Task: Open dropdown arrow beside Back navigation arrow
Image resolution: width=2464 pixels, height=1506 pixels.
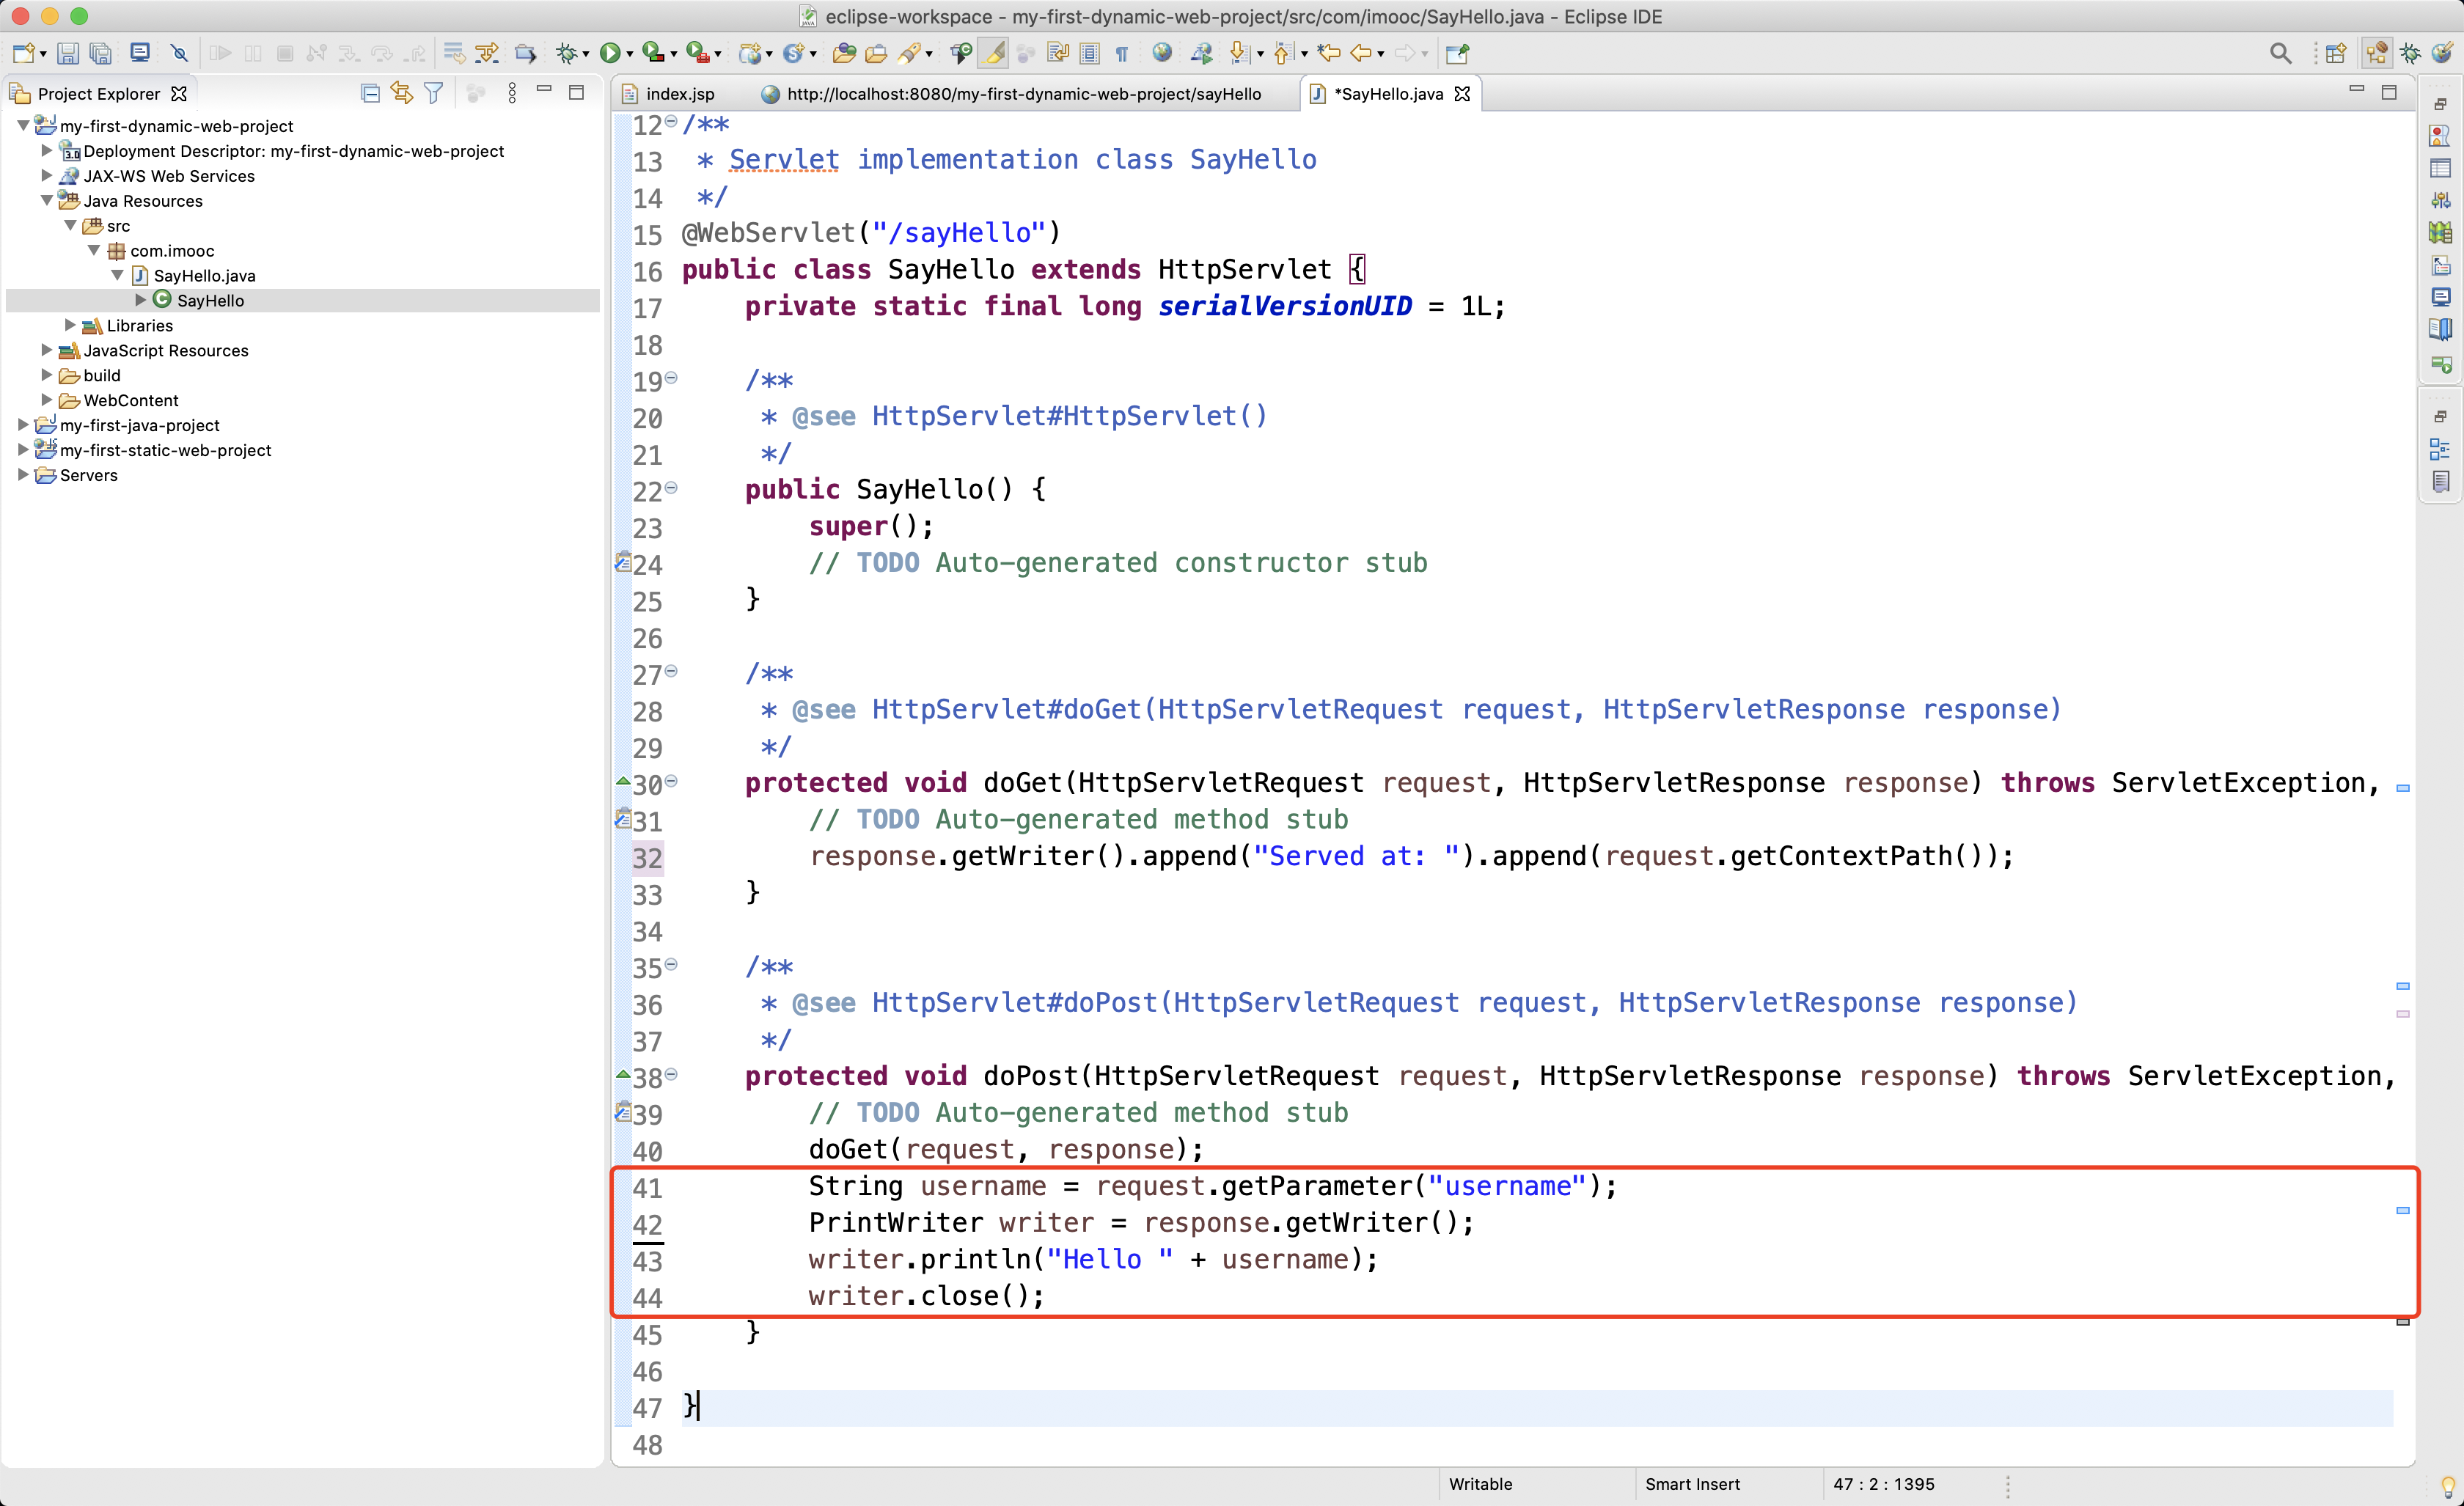Action: (x=1381, y=54)
